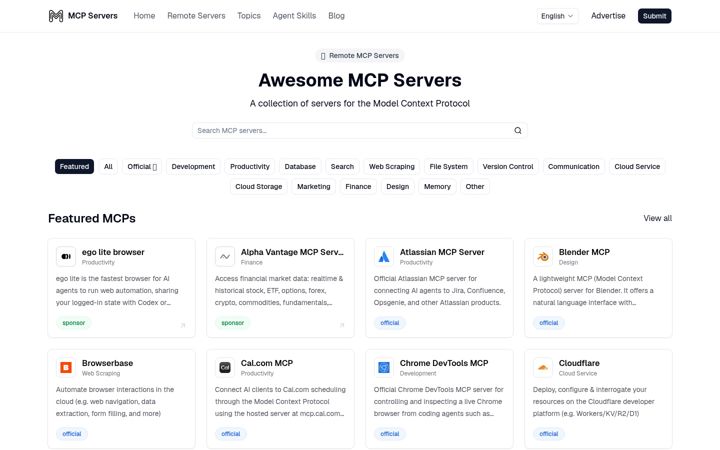
Task: Open the English language dropdown
Action: [x=557, y=16]
